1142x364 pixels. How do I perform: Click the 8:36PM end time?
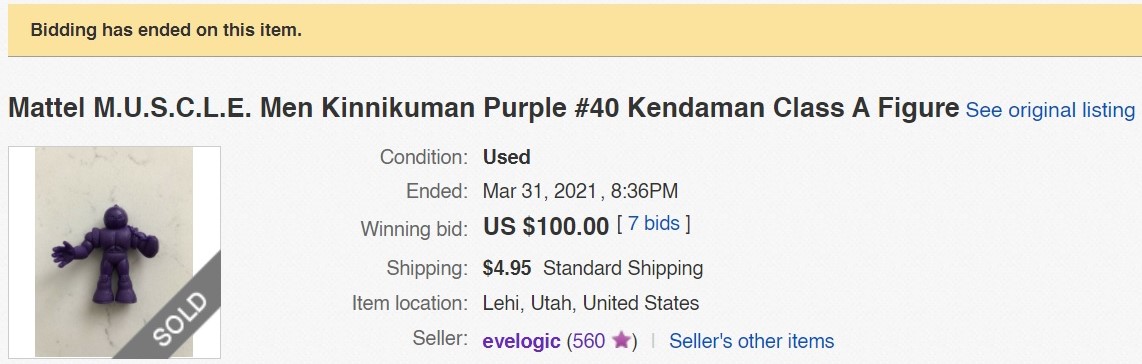(x=644, y=191)
